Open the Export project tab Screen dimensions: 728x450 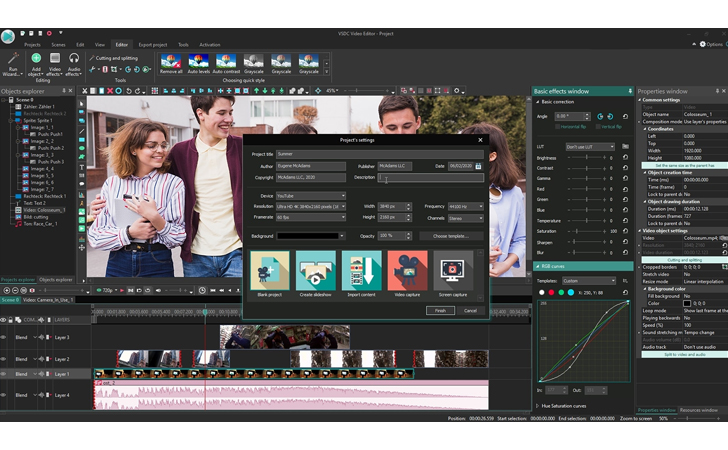coord(153,45)
